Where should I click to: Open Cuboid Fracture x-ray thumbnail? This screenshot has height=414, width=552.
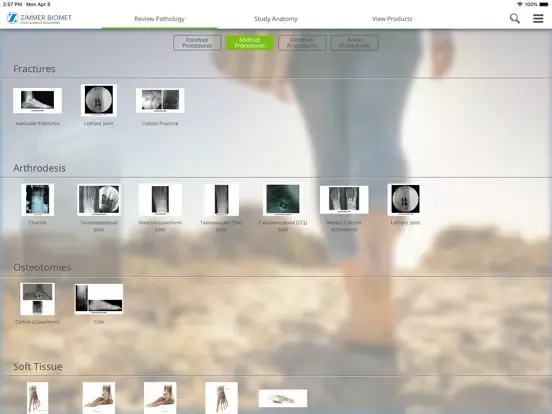(160, 101)
